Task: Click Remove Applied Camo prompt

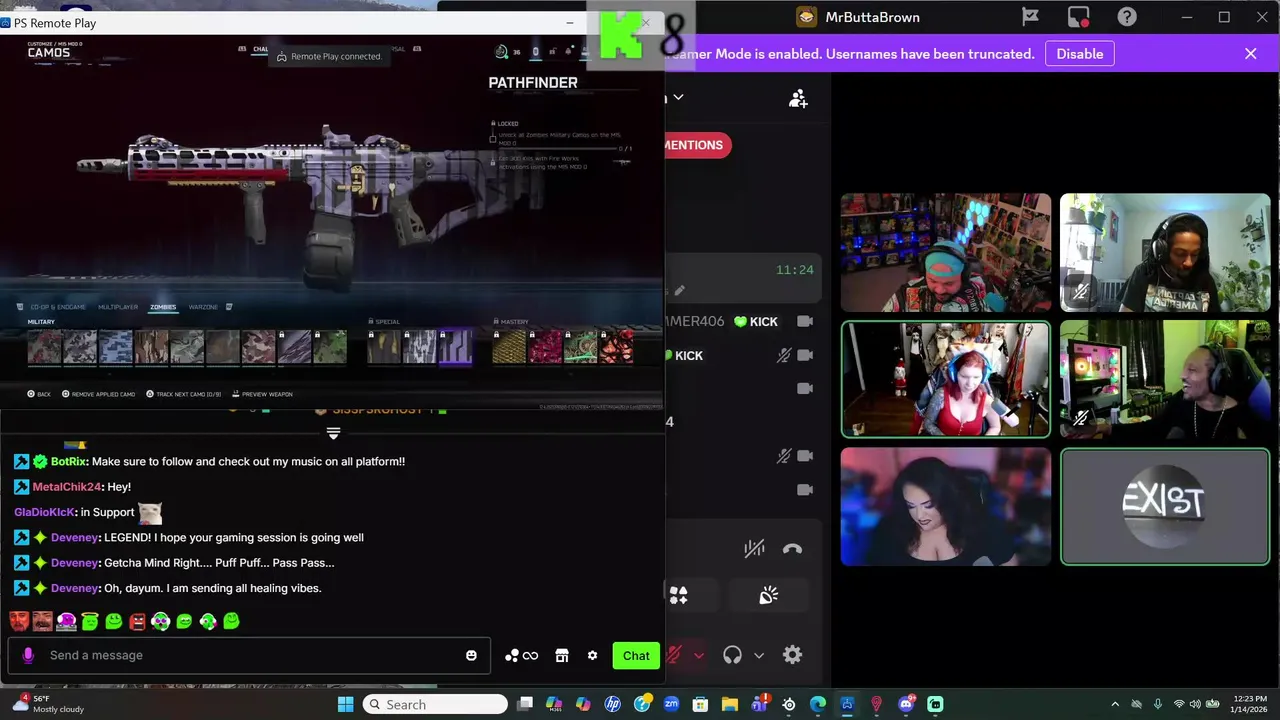Action: coord(99,394)
